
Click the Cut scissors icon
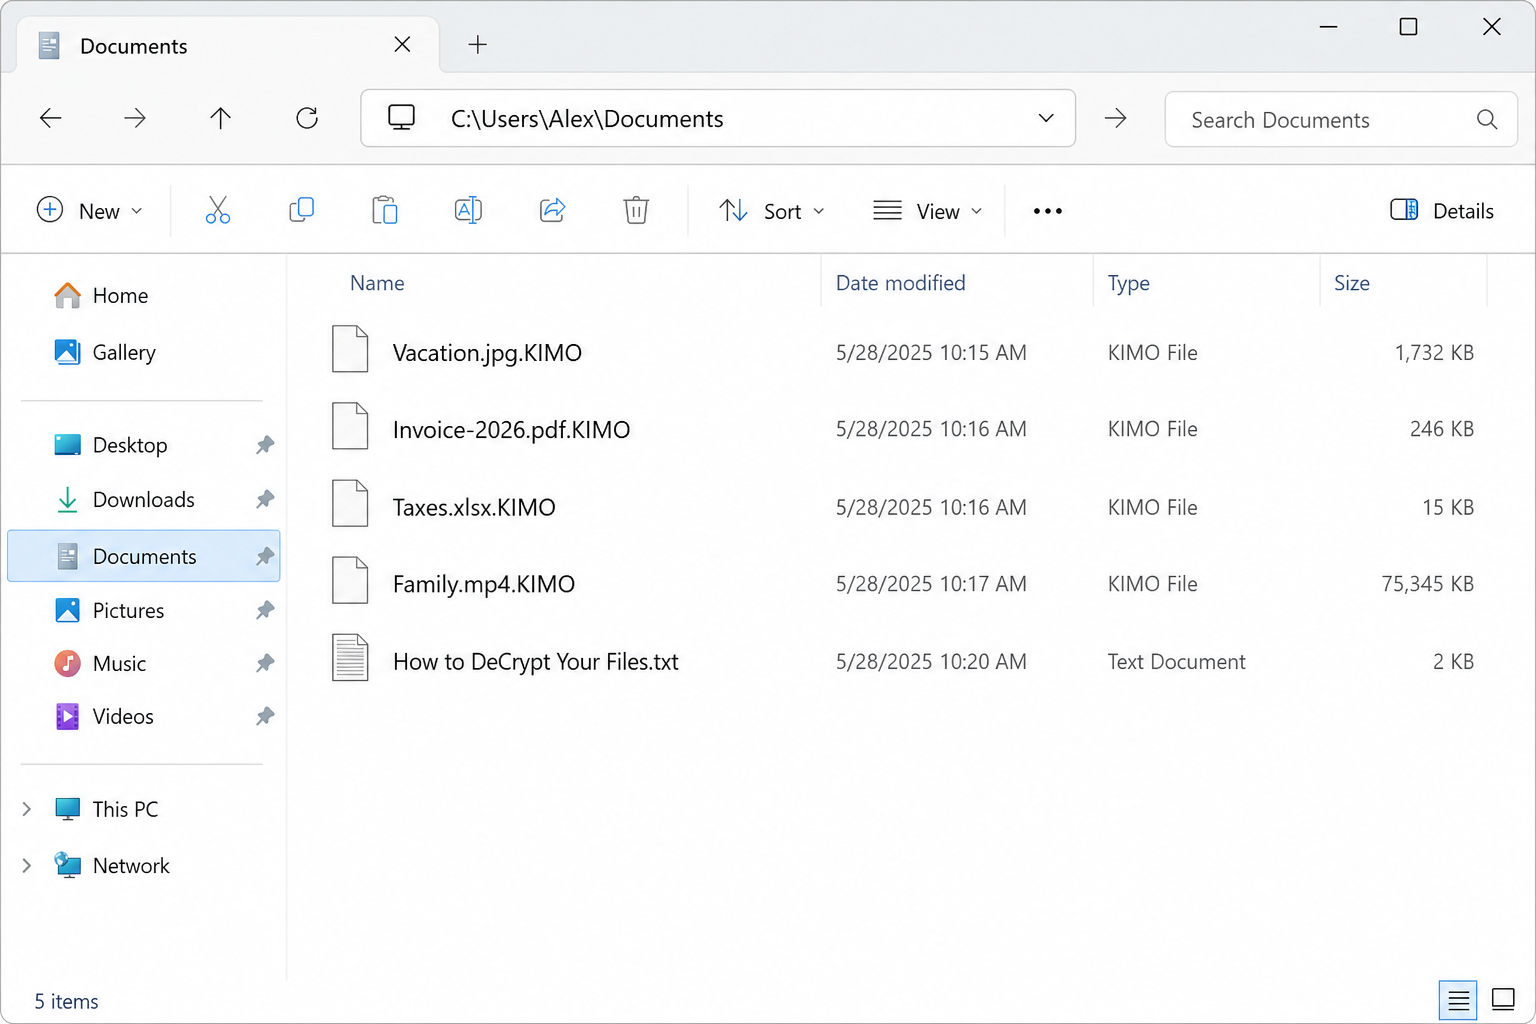point(217,210)
